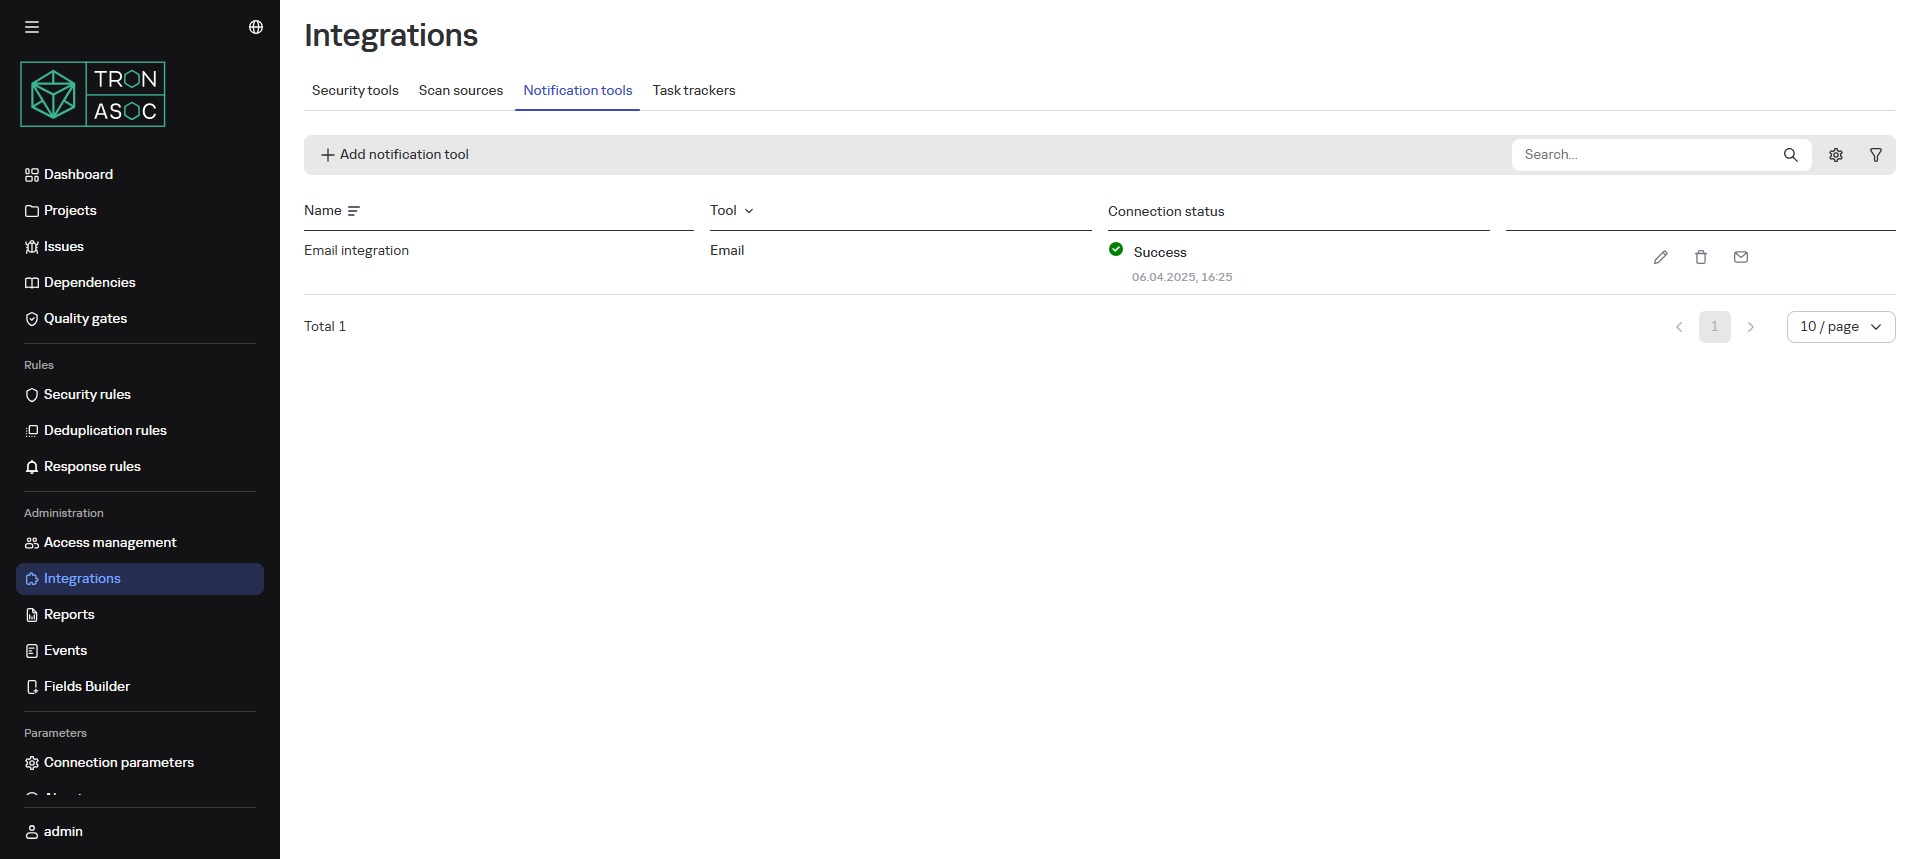The image size is (1919, 859).
Task: Open the filter funnel icon
Action: tap(1875, 155)
